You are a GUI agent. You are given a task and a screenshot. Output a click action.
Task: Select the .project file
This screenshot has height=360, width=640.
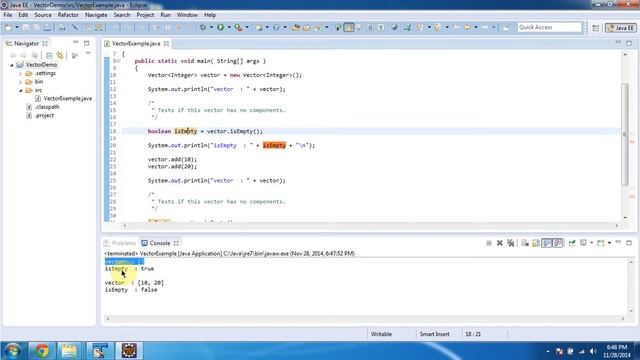click(x=40, y=116)
